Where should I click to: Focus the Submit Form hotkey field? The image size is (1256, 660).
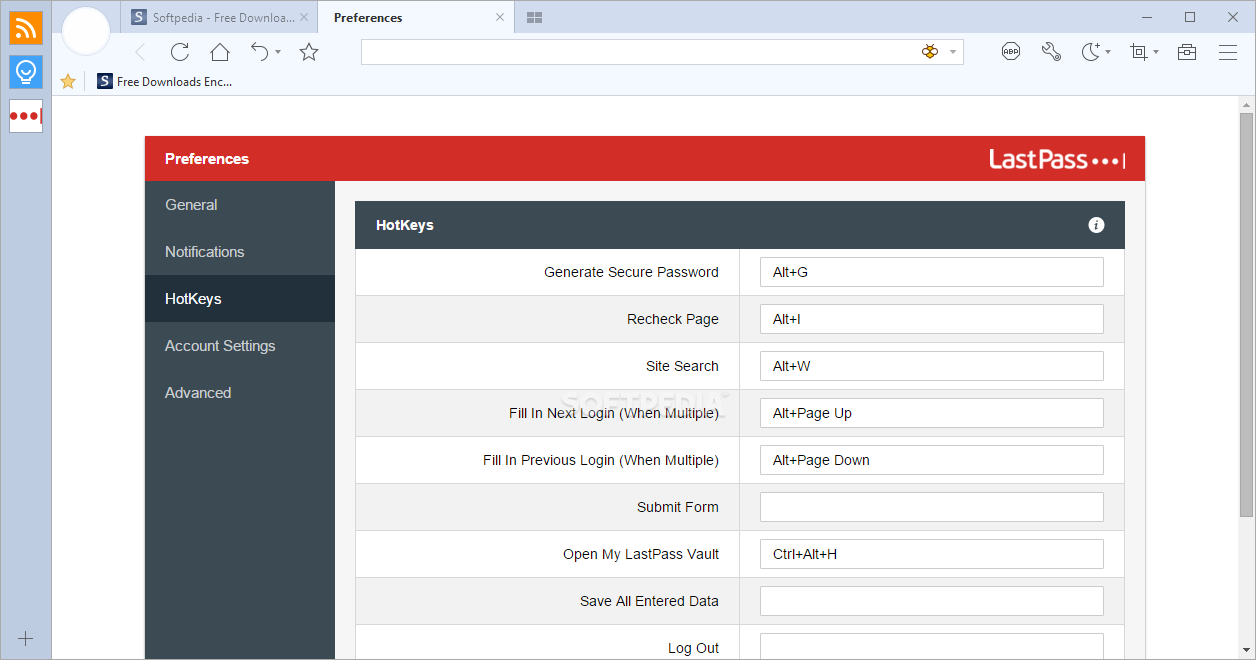pyautogui.click(x=931, y=507)
